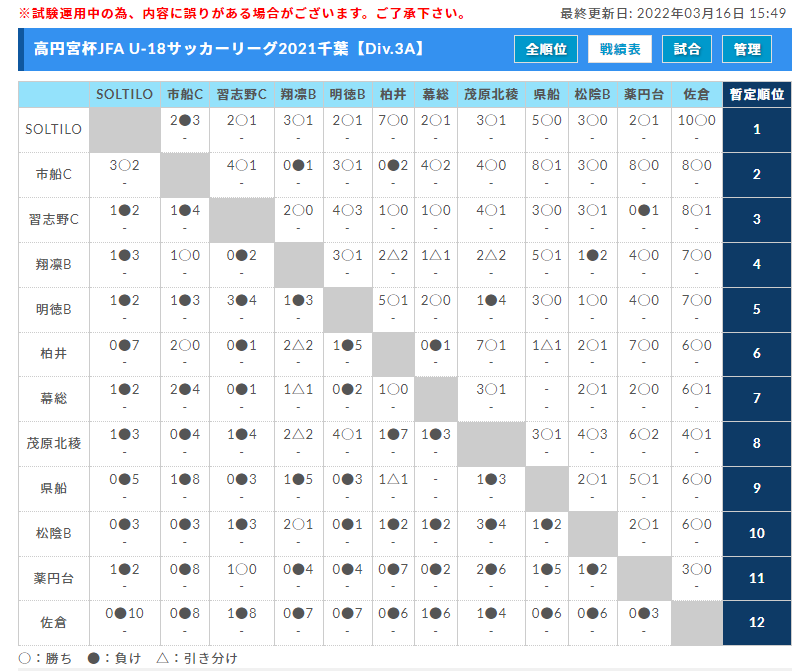This screenshot has width=806, height=671.
Task: Click 柏井 vs 県船 score 1△1
Action: [x=547, y=346]
